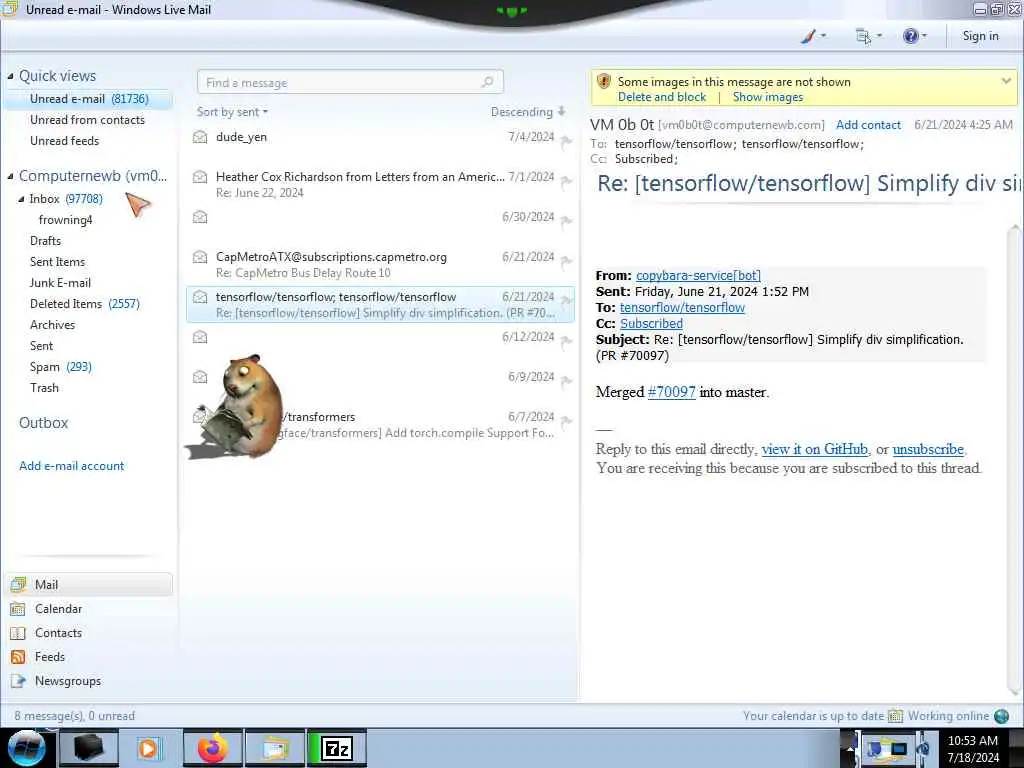Open copybara-service[bot] sender link
Image resolution: width=1024 pixels, height=768 pixels.
point(698,276)
